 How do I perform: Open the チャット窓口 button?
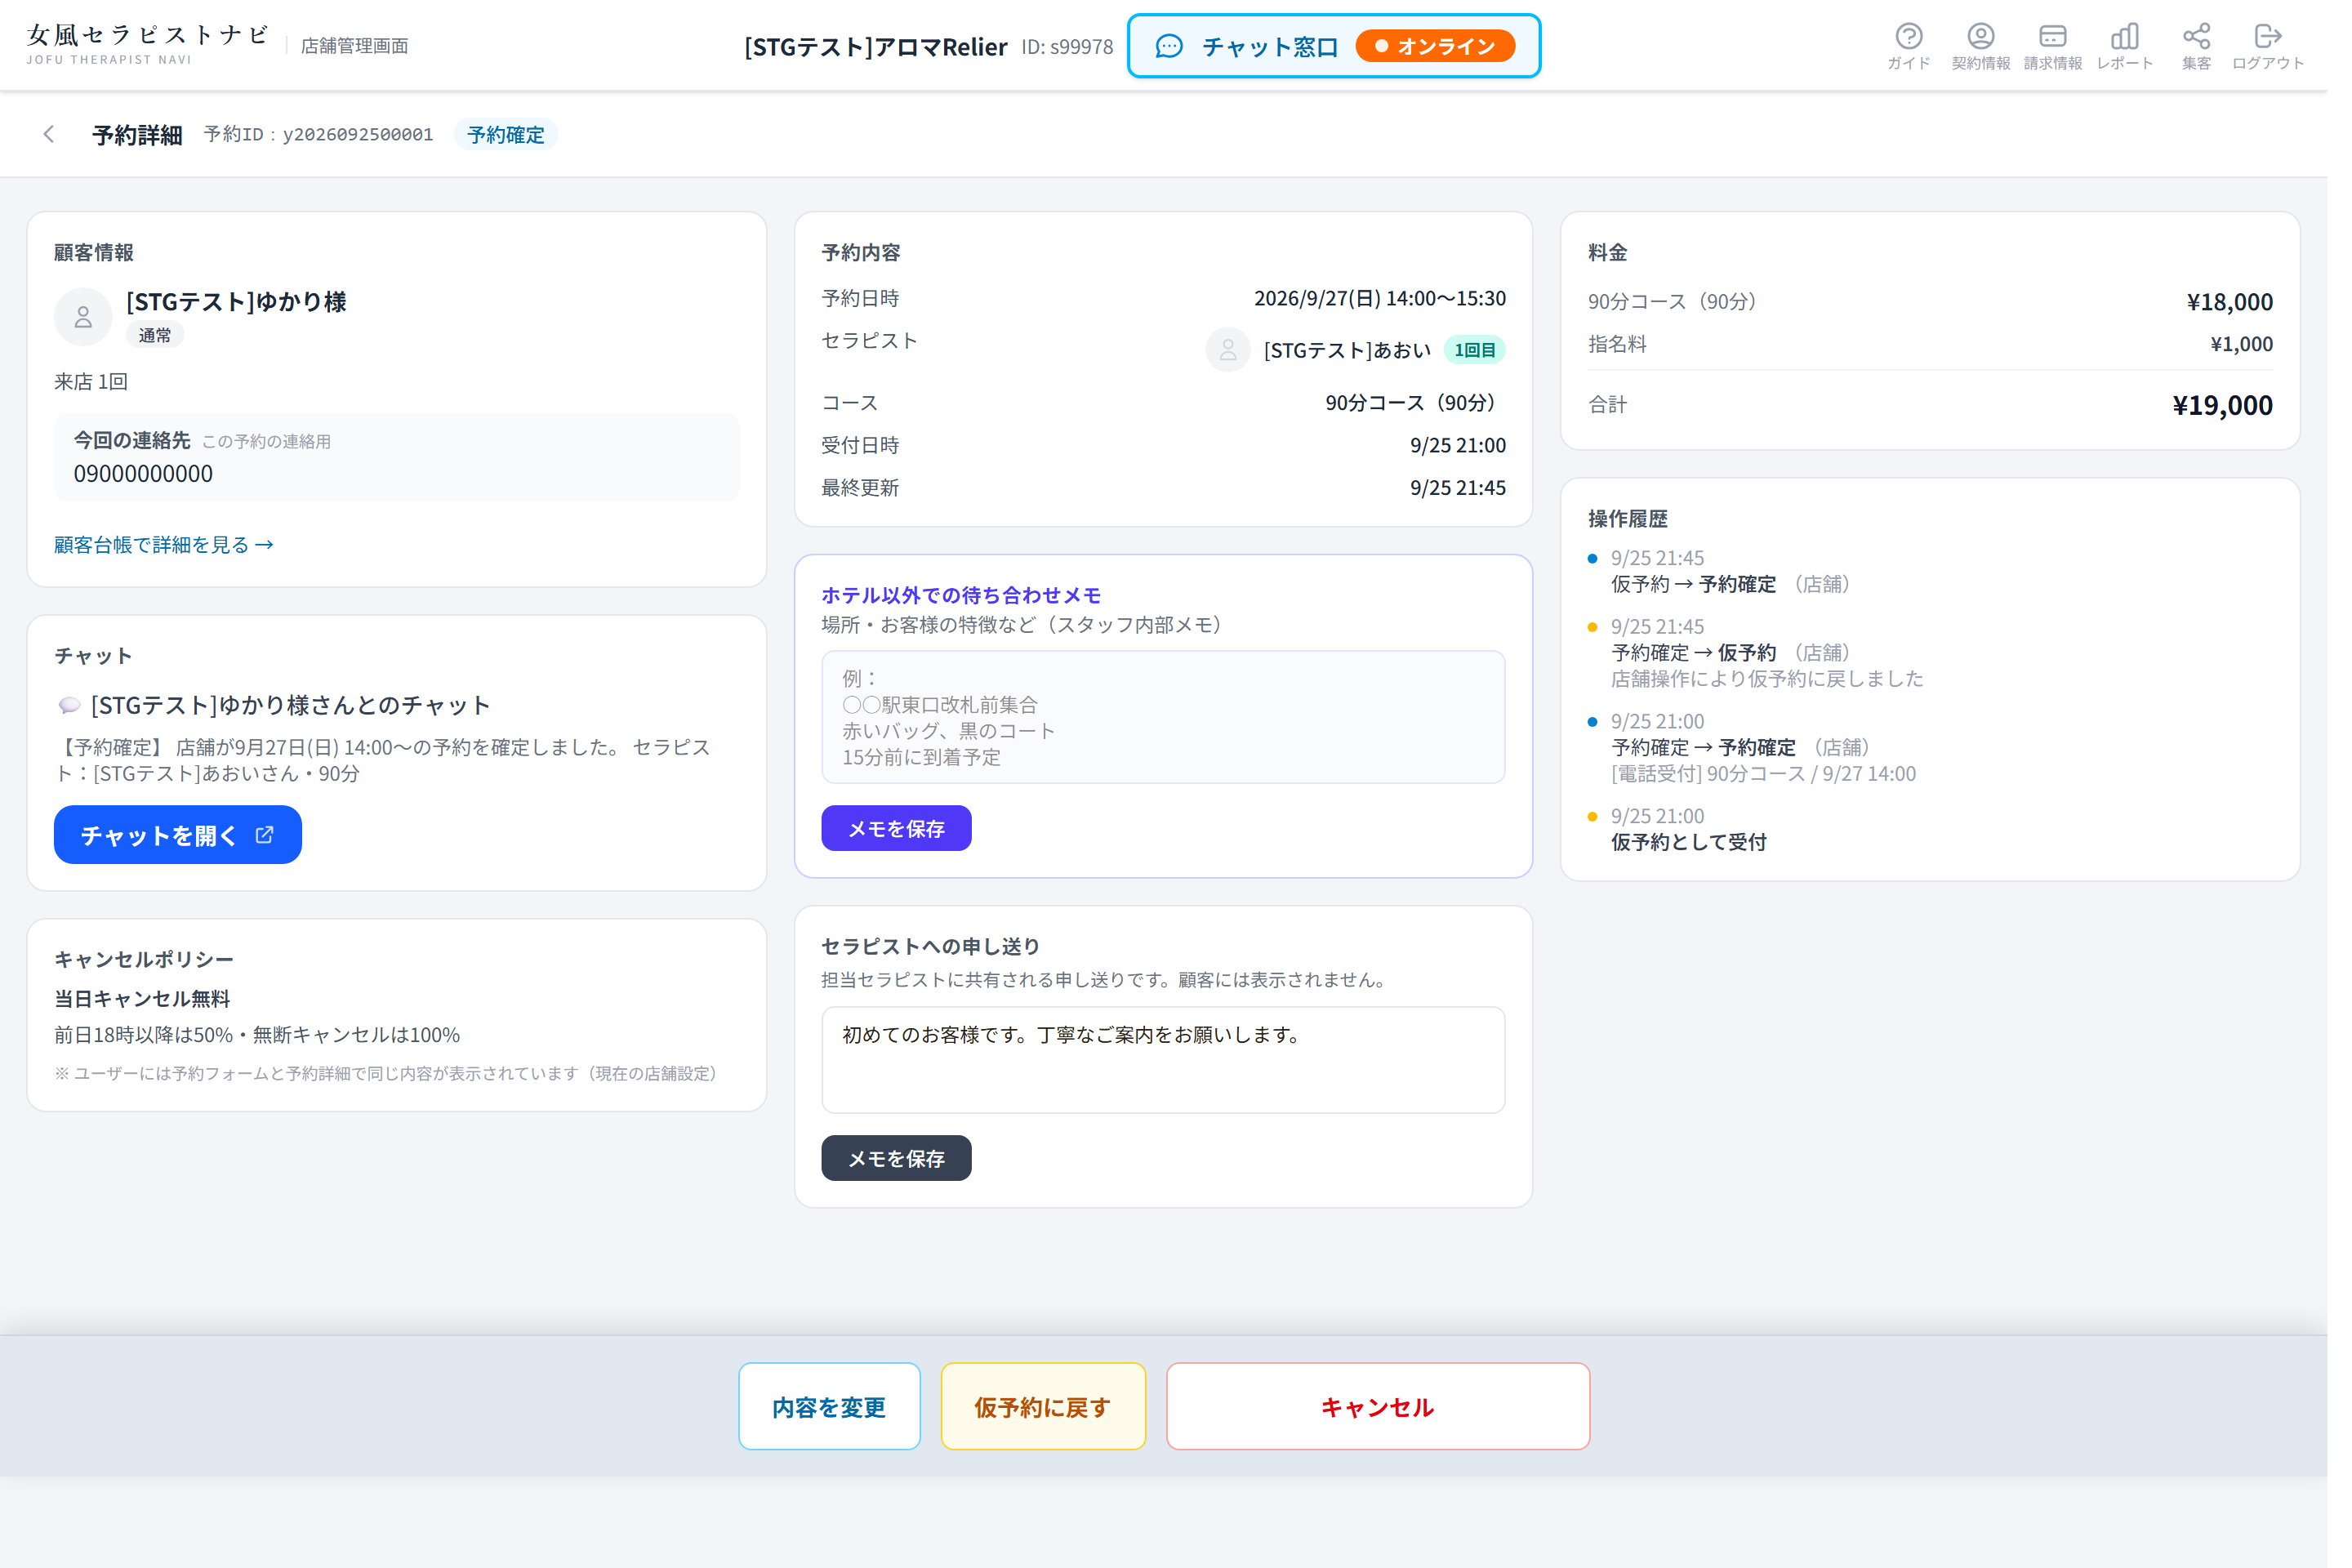1347,46
